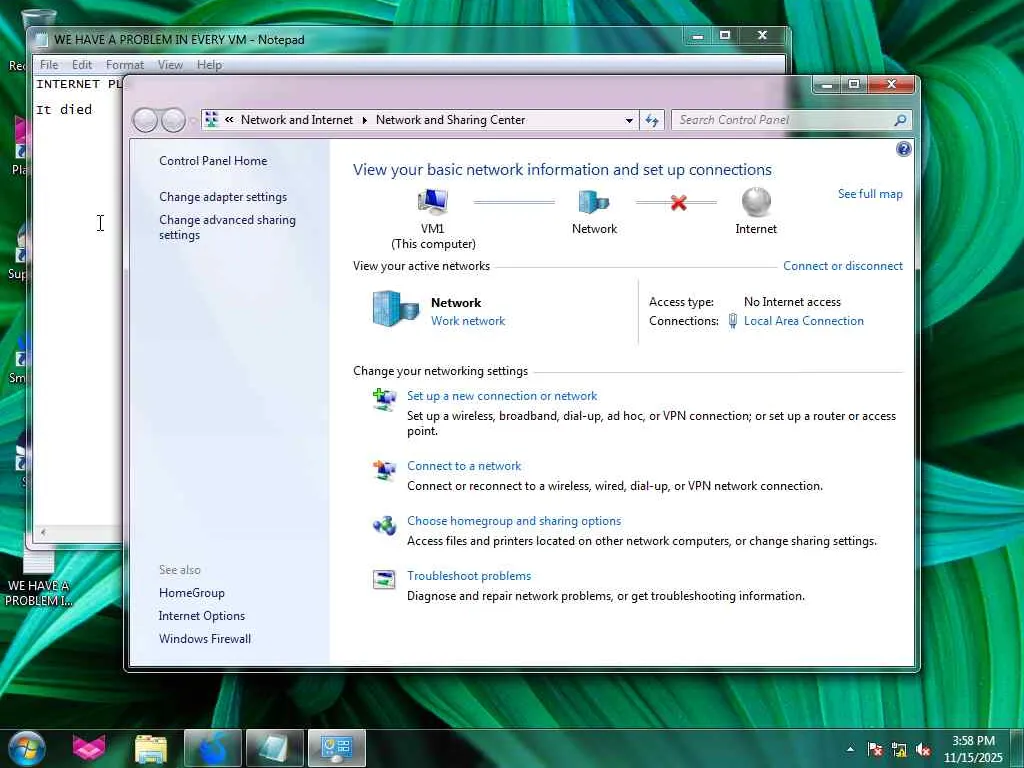1024x768 pixels.
Task: Open File Explorer from the taskbar
Action: click(x=151, y=749)
